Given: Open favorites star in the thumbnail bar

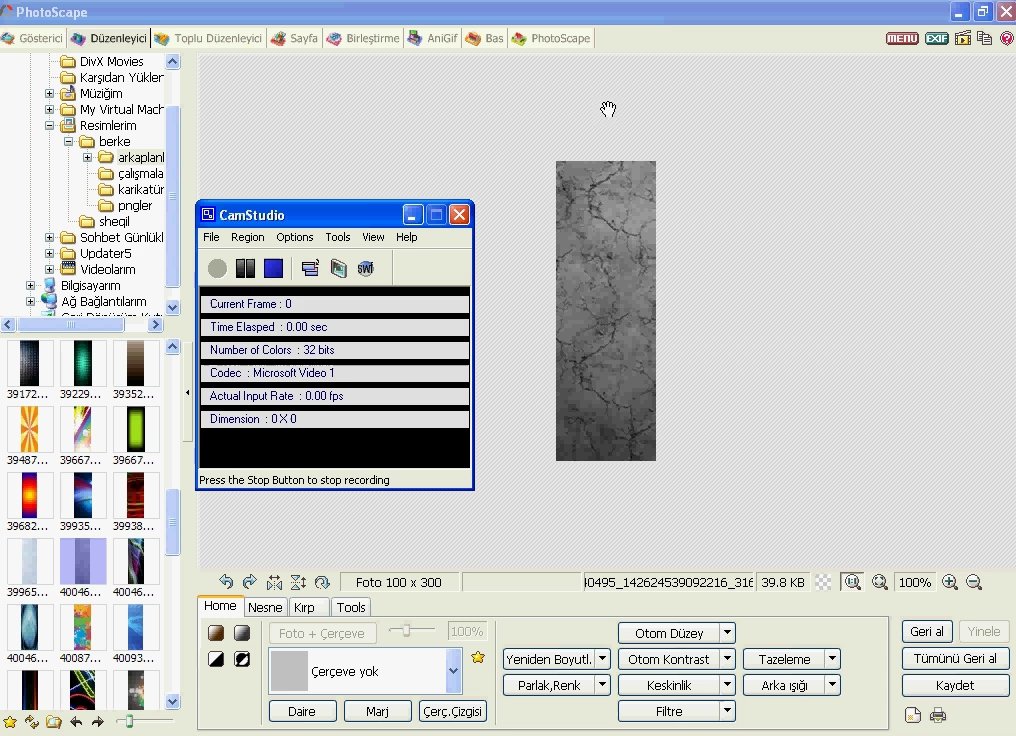Looking at the screenshot, I should tap(10, 721).
